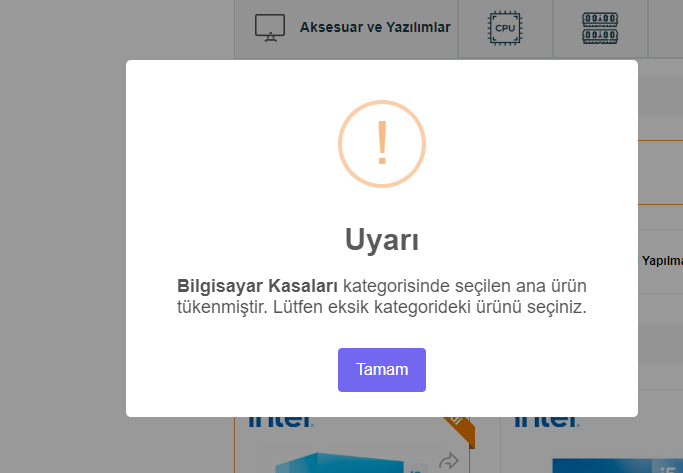Click the monitor icon beside Aksesuar ve Yazılımlar
The width and height of the screenshot is (683, 473).
click(x=270, y=28)
